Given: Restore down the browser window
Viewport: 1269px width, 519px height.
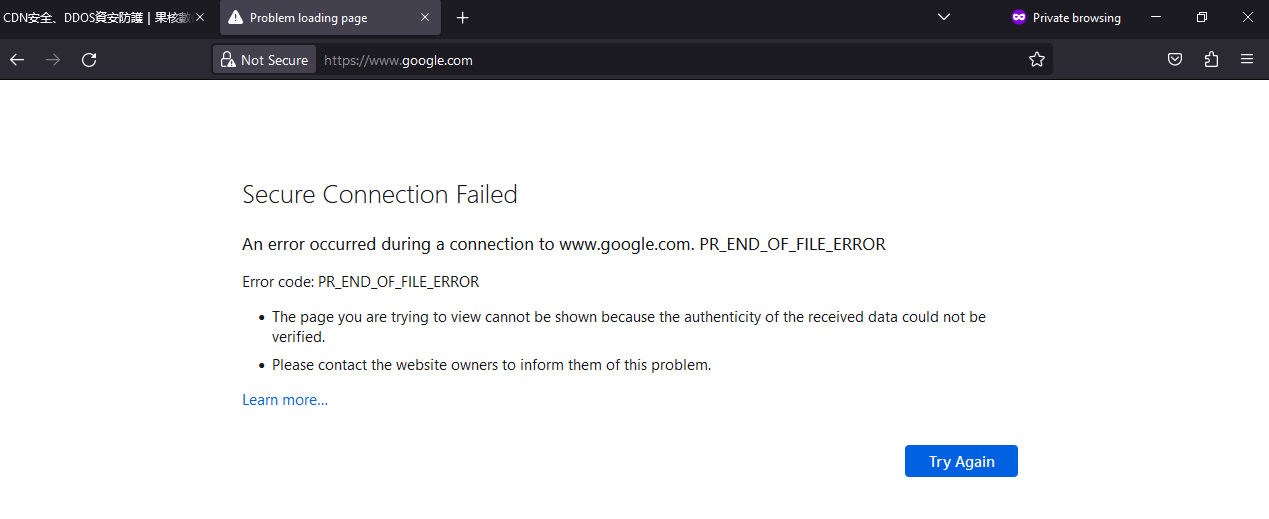Looking at the screenshot, I should click(1202, 17).
